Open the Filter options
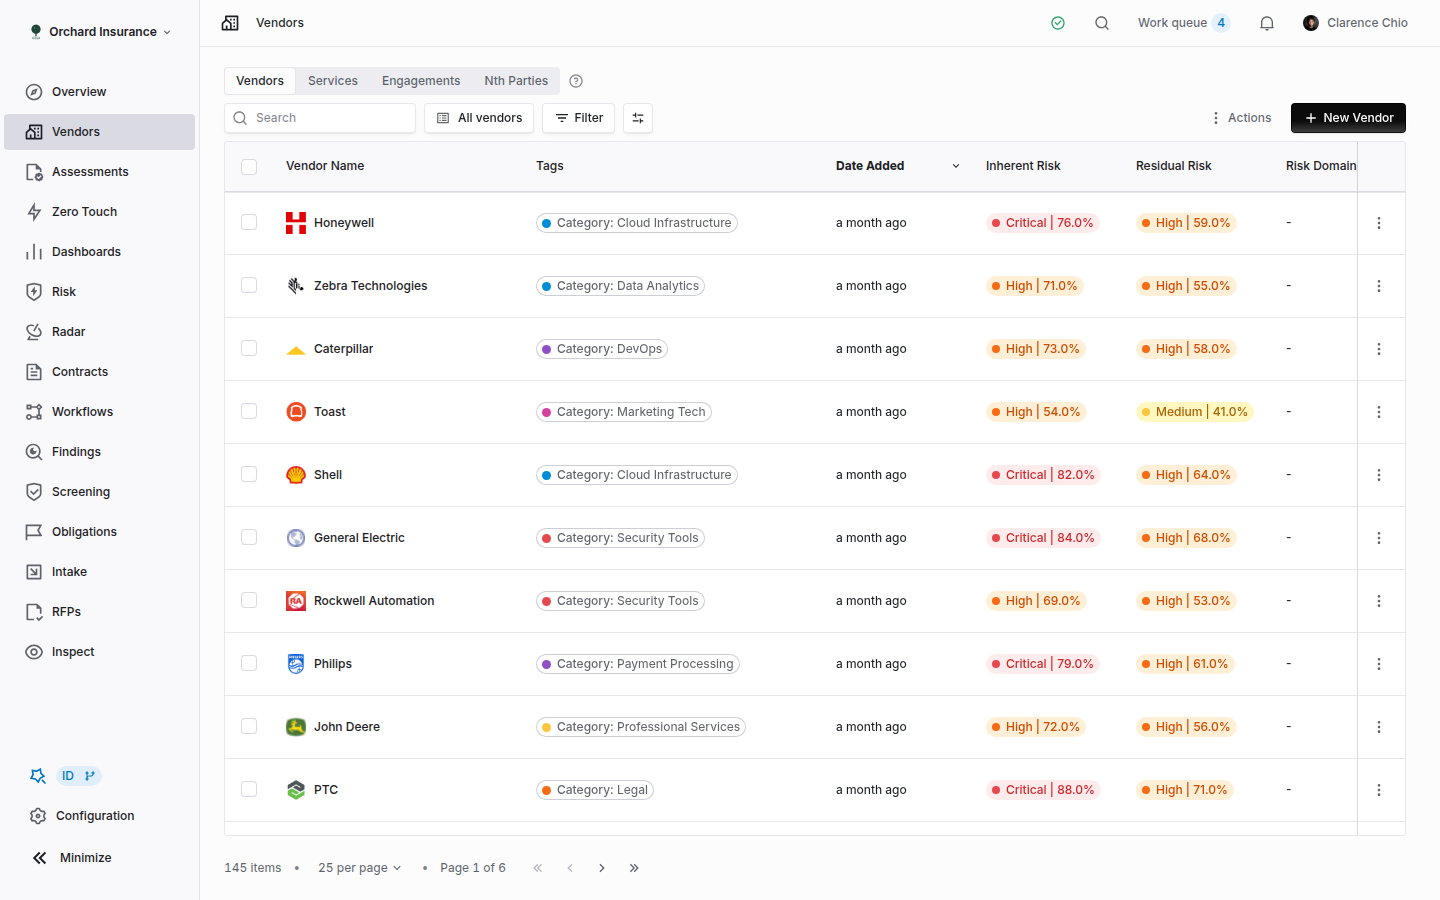This screenshot has height=900, width=1440. coord(579,118)
